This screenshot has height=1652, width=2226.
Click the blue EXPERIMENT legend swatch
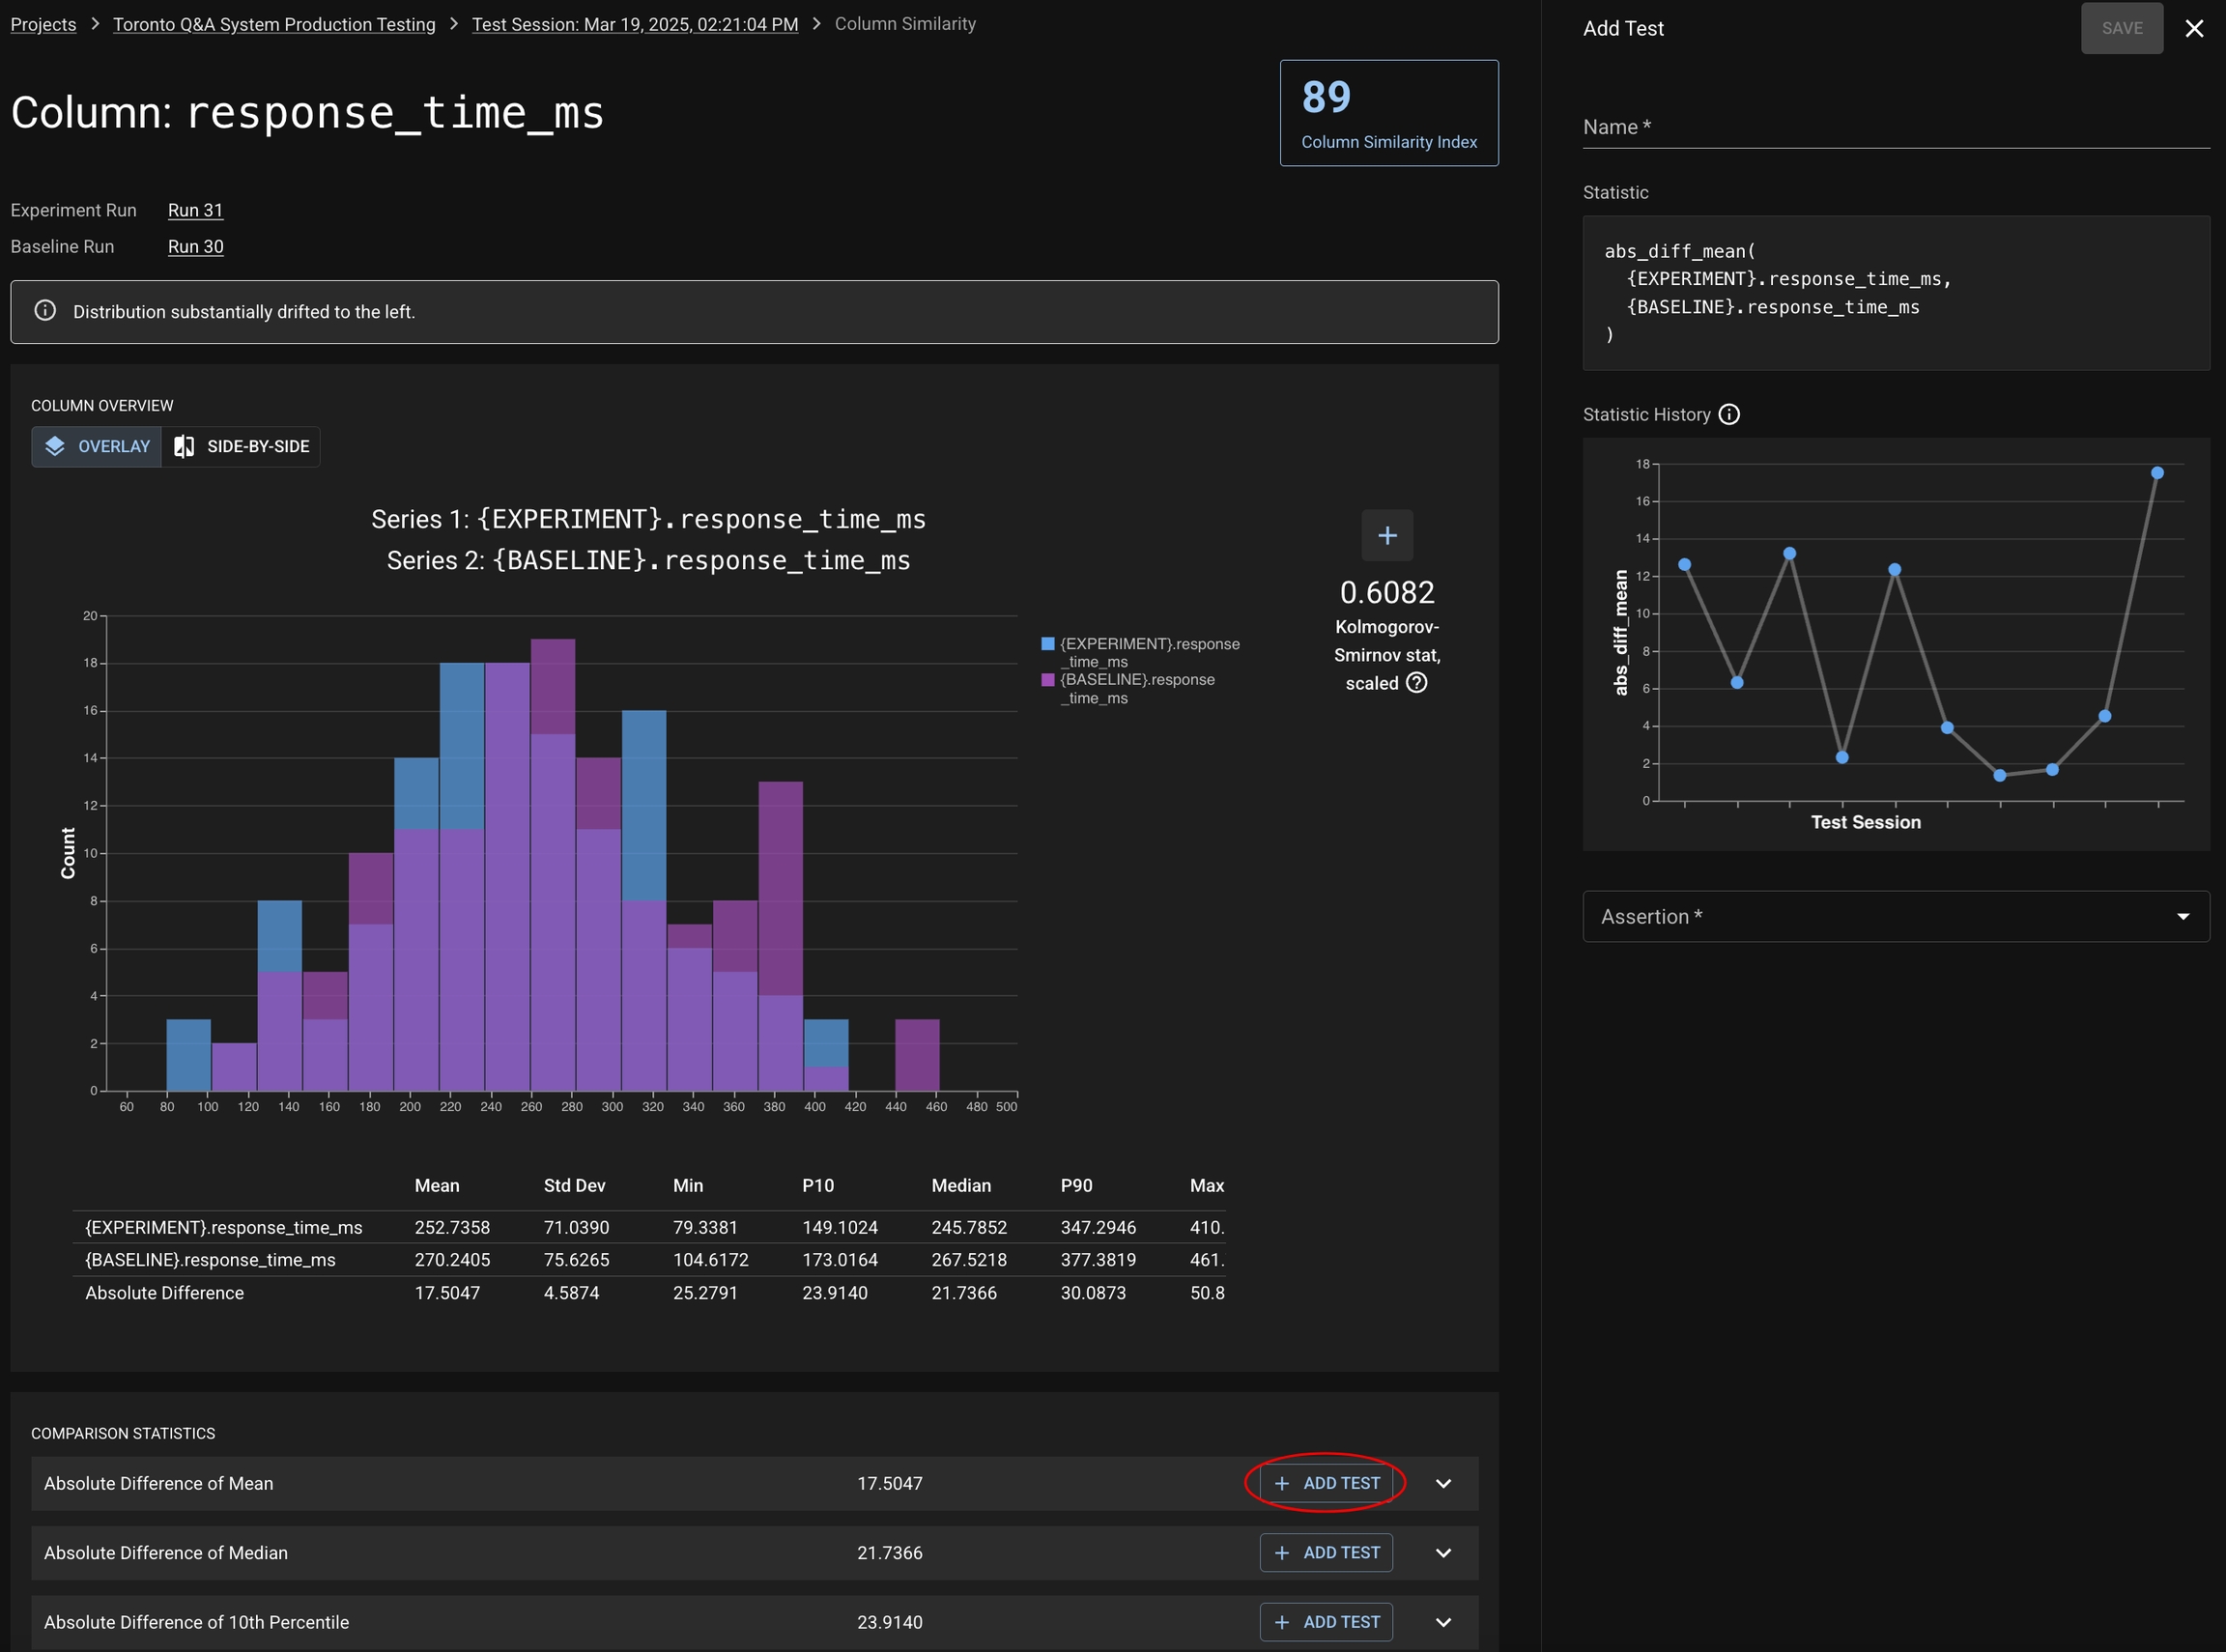(1048, 644)
